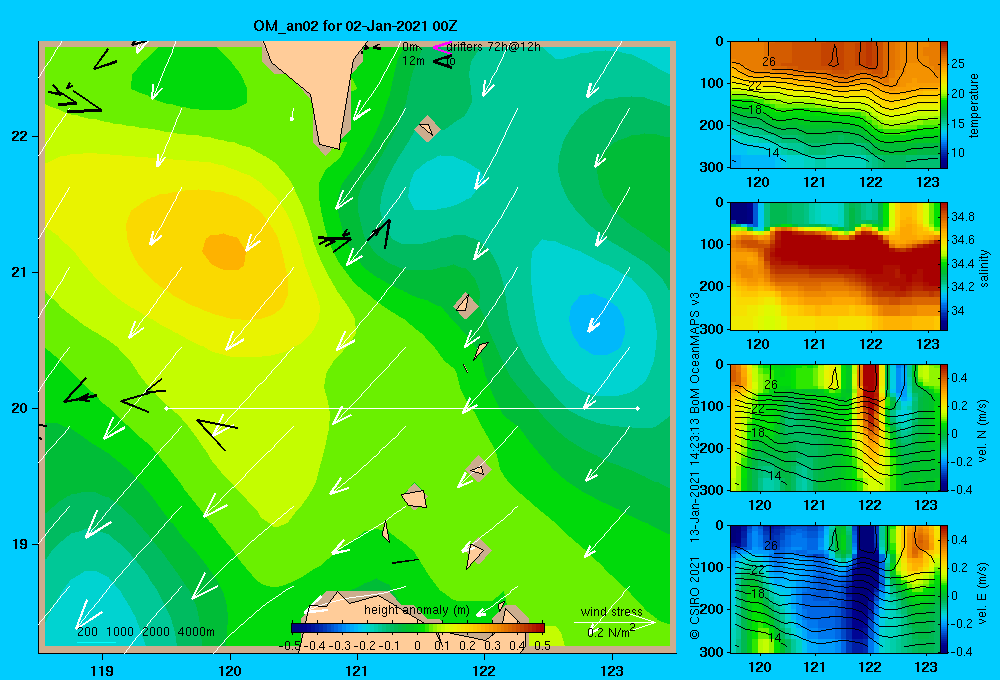Click the longitude 123 tick label on main map
Image resolution: width=1000 pixels, height=680 pixels.
(612, 670)
